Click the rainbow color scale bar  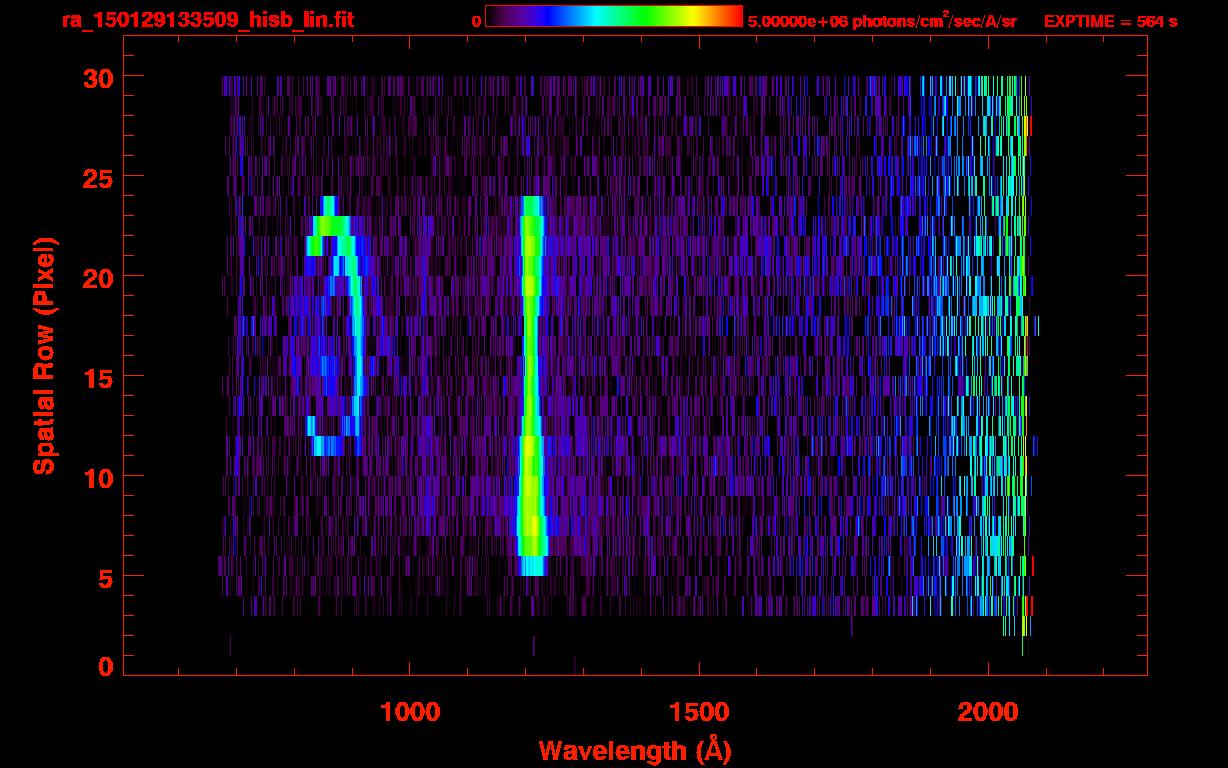coord(614,16)
